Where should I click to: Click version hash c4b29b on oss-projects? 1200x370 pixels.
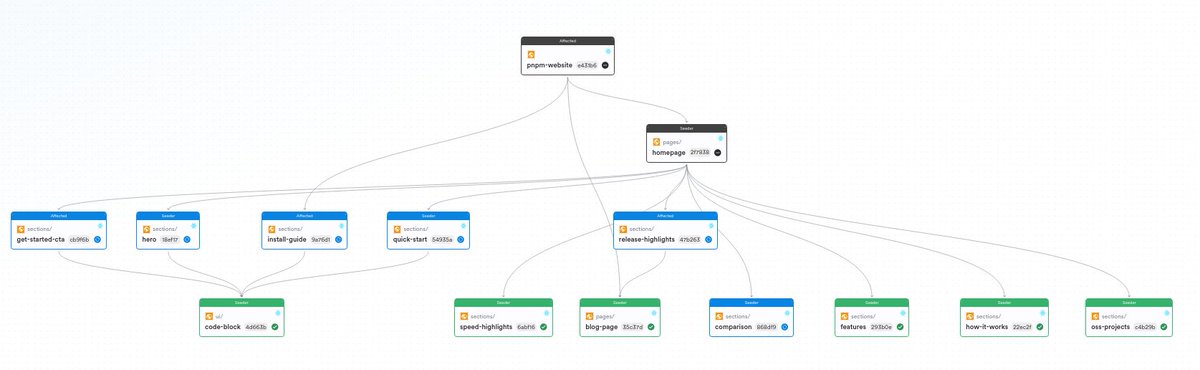(x=1146, y=327)
